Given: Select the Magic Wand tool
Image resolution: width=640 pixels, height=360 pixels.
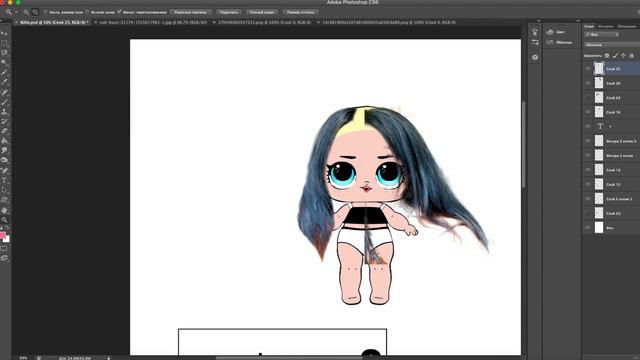Looking at the screenshot, I should (x=4, y=62).
